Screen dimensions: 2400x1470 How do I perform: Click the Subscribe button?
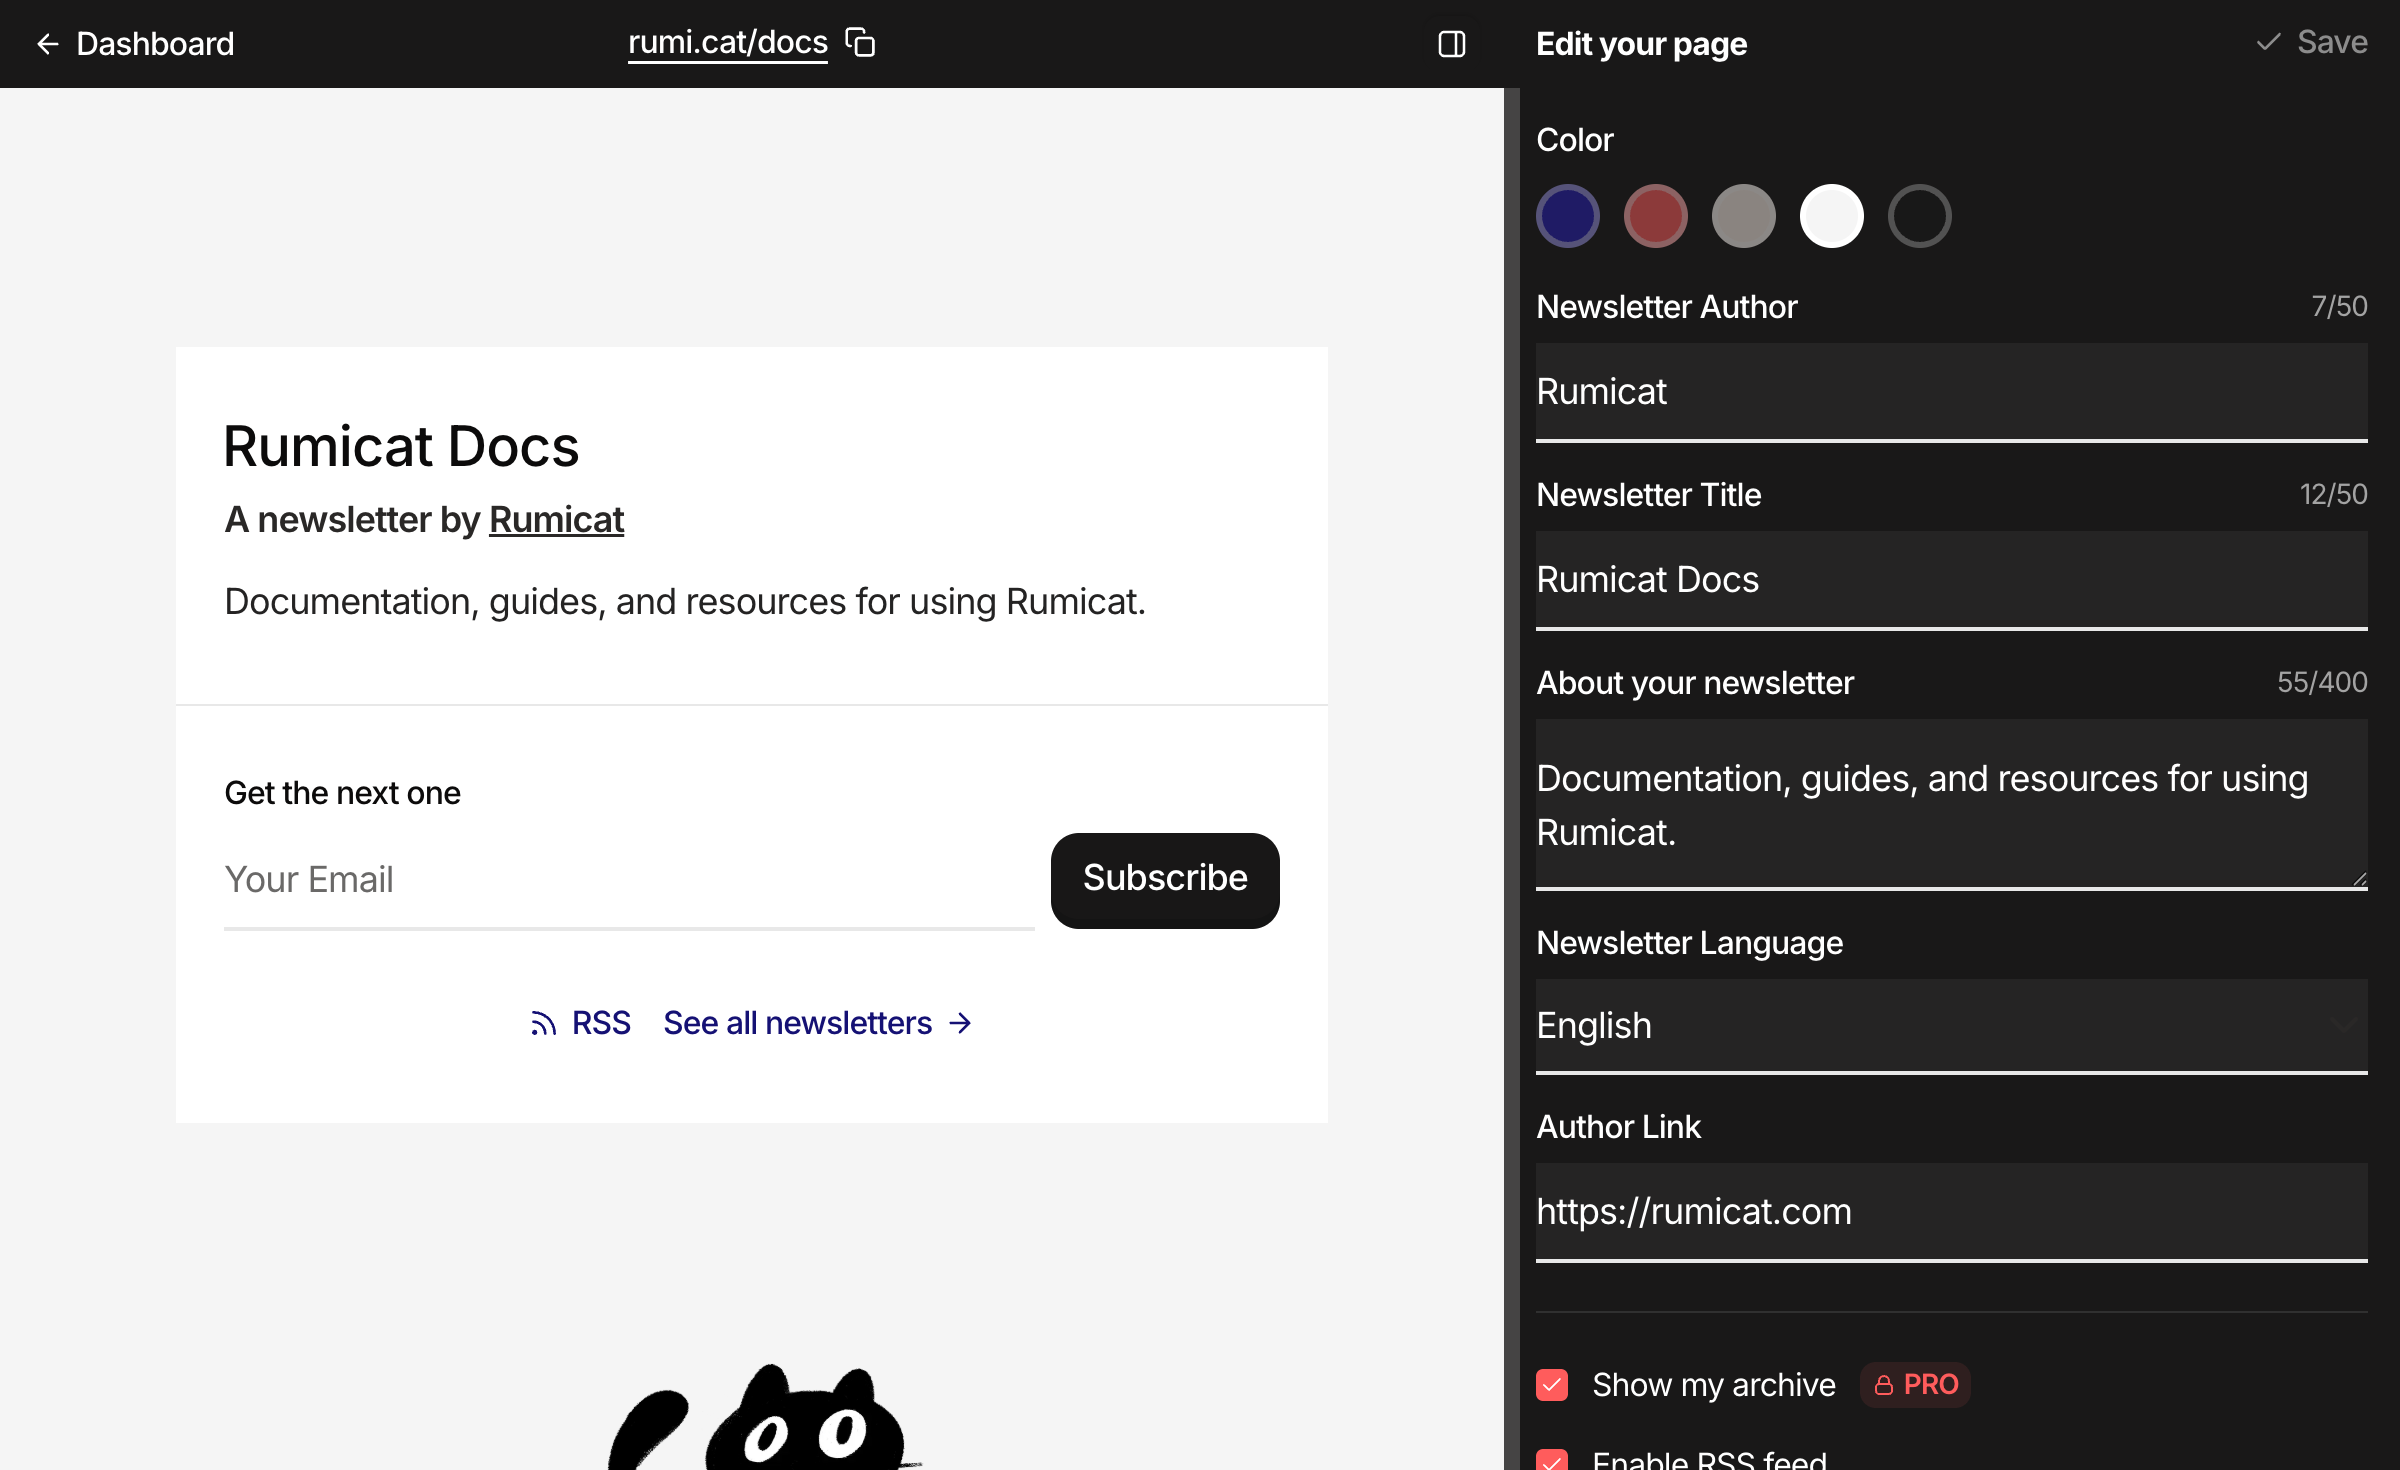(x=1164, y=879)
